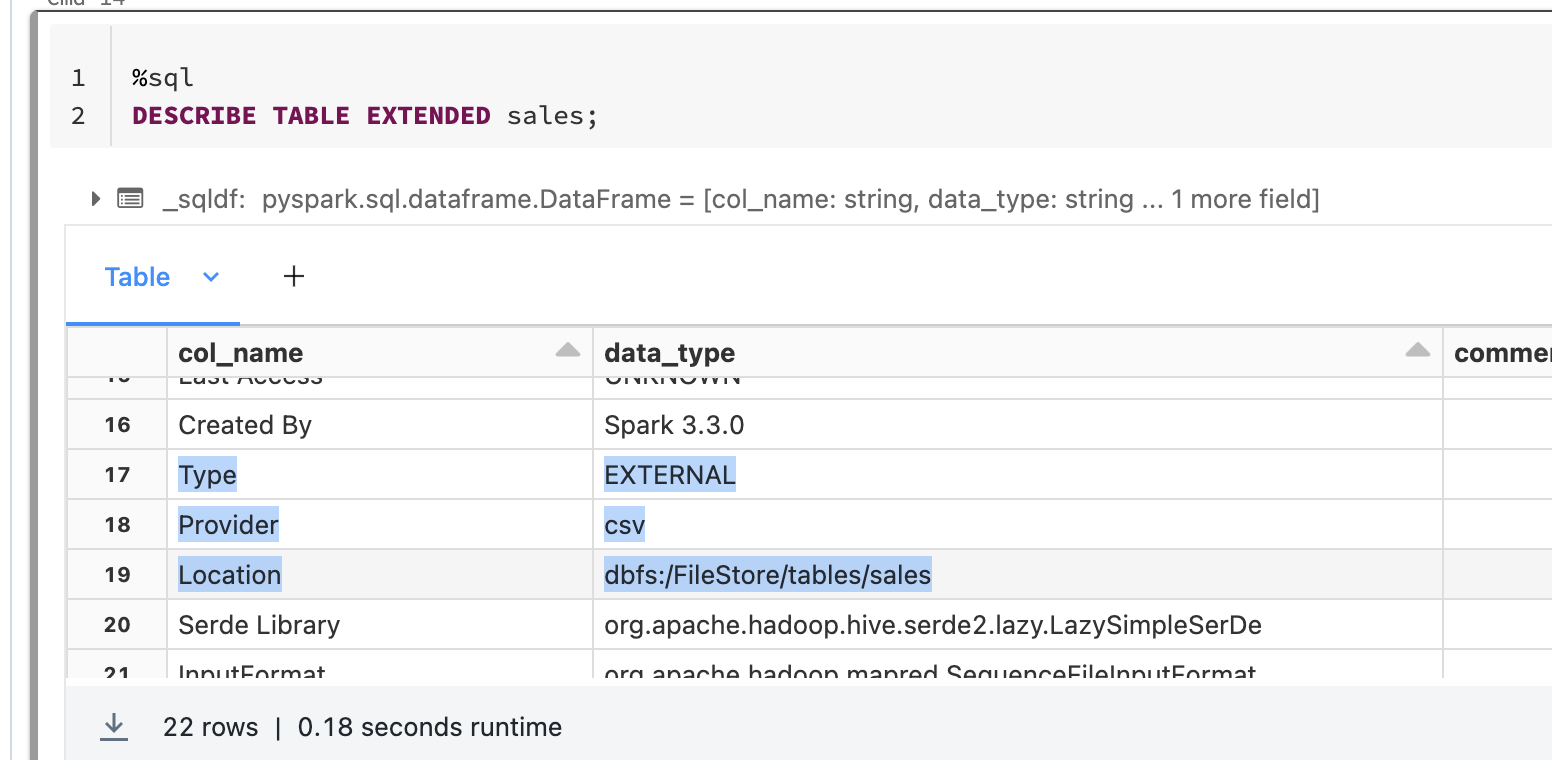Click the data_type column header
This screenshot has width=1552, height=760.
tap(669, 353)
